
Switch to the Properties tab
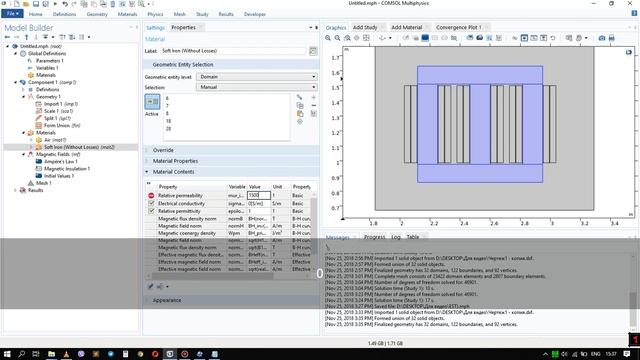[x=183, y=27]
